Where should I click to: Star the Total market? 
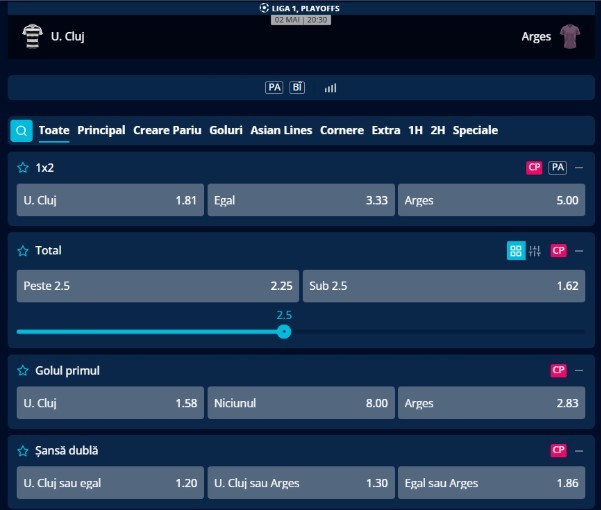click(22, 251)
